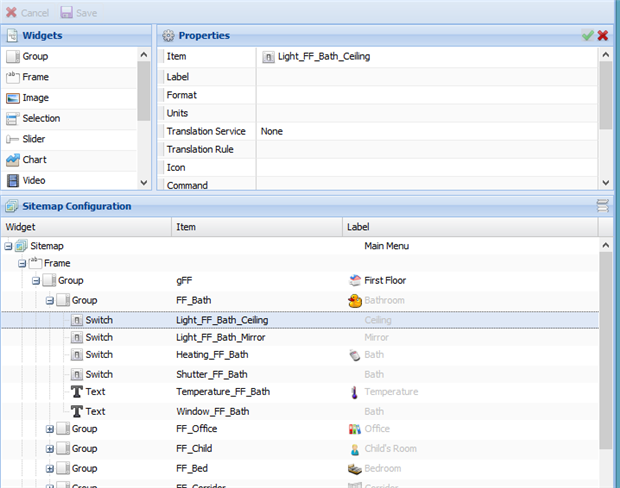Click the Cancel button
Screen dimensions: 620x488
[x=27, y=13]
